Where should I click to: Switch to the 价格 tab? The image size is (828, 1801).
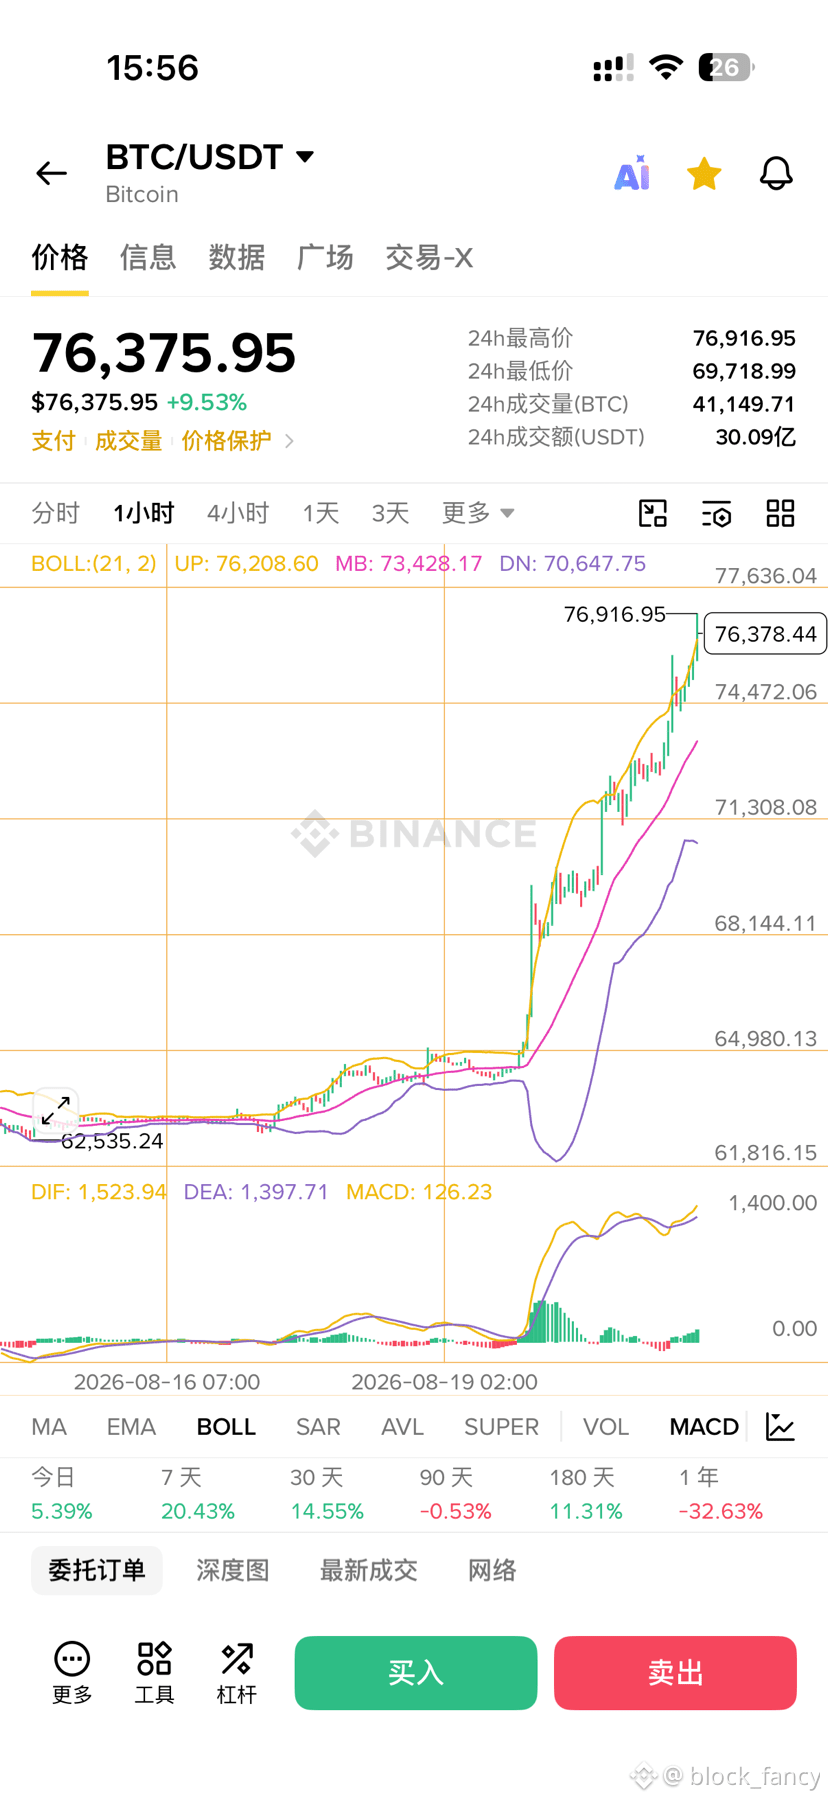pyautogui.click(x=60, y=258)
